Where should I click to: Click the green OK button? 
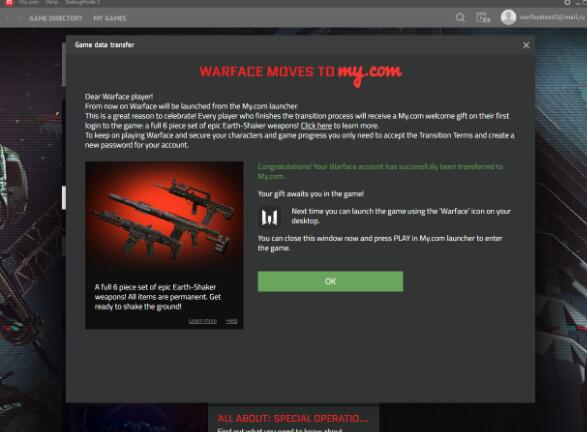coord(330,281)
